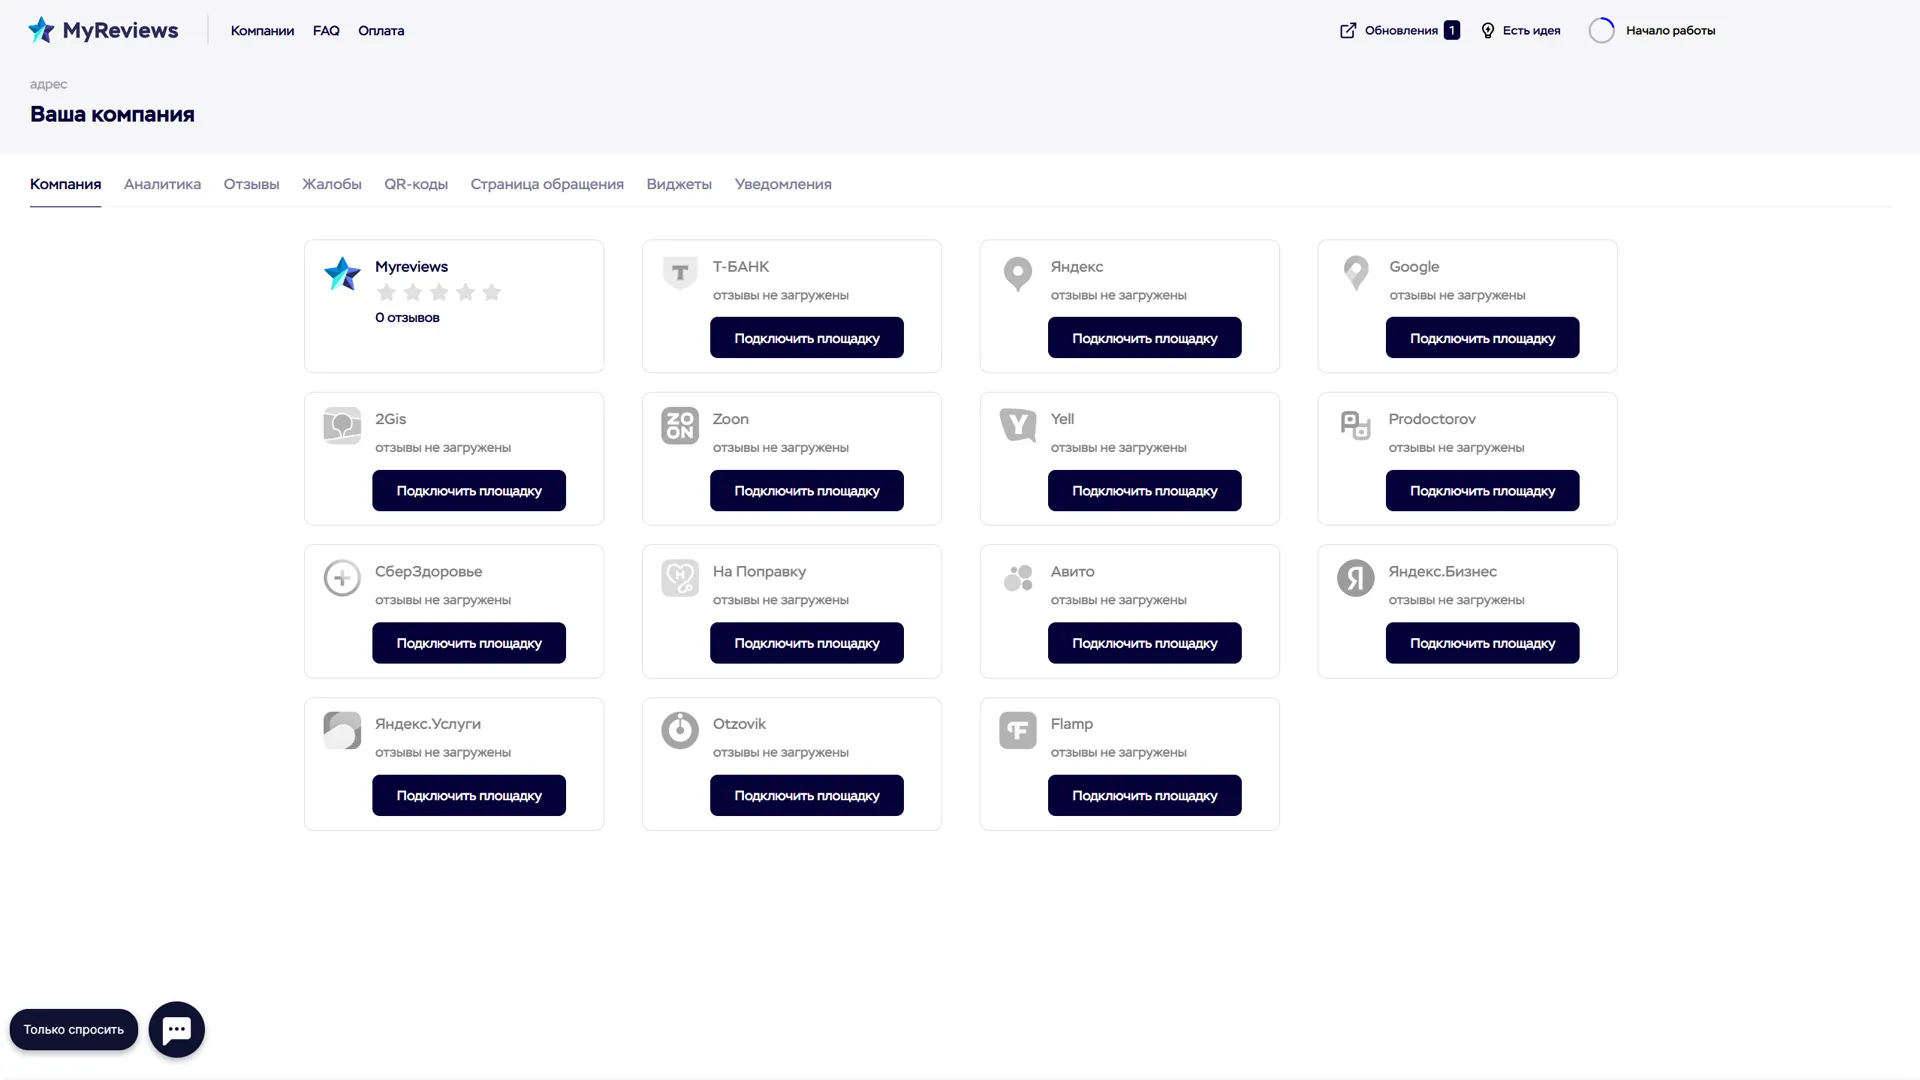The image size is (1920, 1080).
Task: Open the QR-коды tab
Action: coord(416,184)
